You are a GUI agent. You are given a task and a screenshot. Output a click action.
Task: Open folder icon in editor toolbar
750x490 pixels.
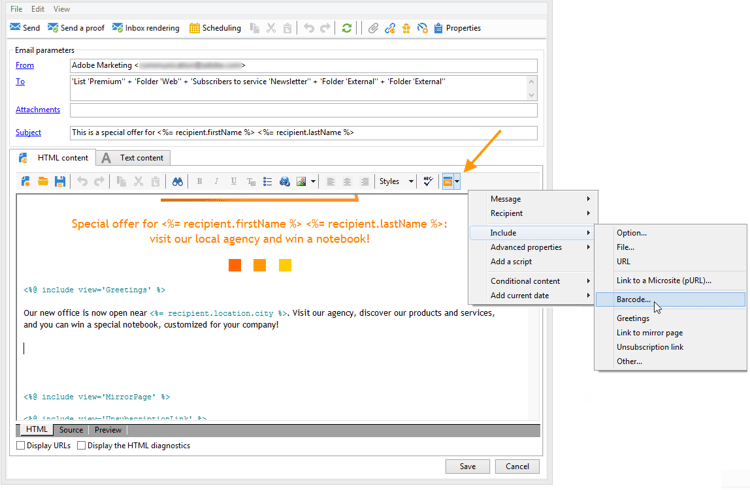pyautogui.click(x=43, y=182)
